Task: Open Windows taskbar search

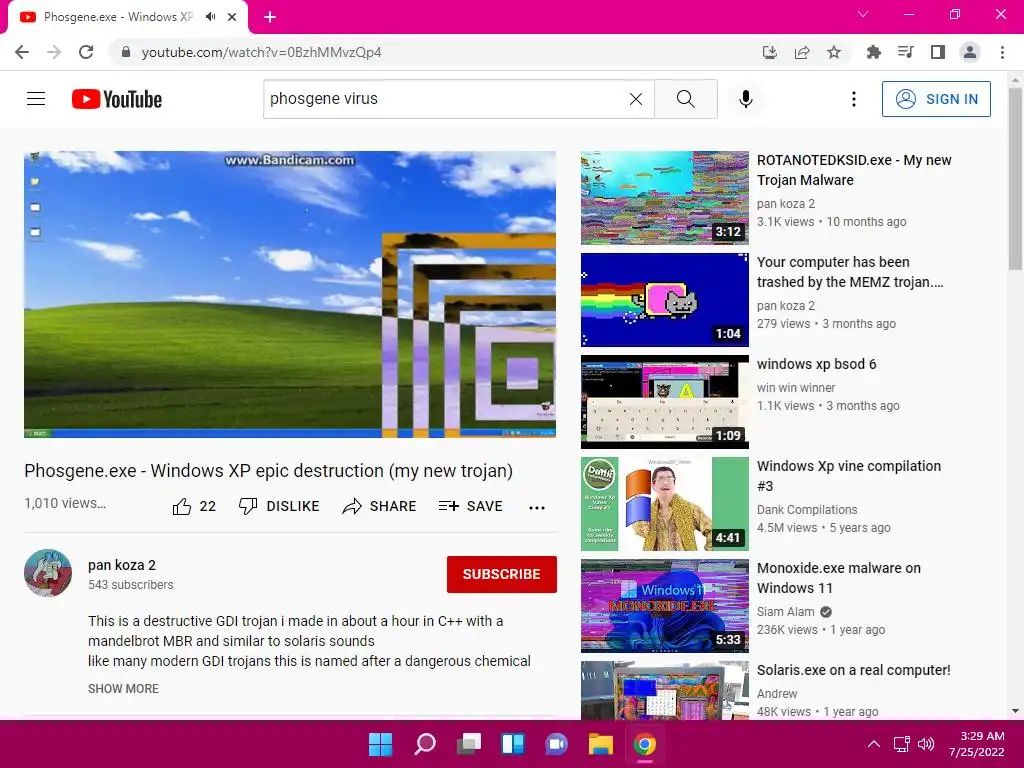Action: [424, 744]
